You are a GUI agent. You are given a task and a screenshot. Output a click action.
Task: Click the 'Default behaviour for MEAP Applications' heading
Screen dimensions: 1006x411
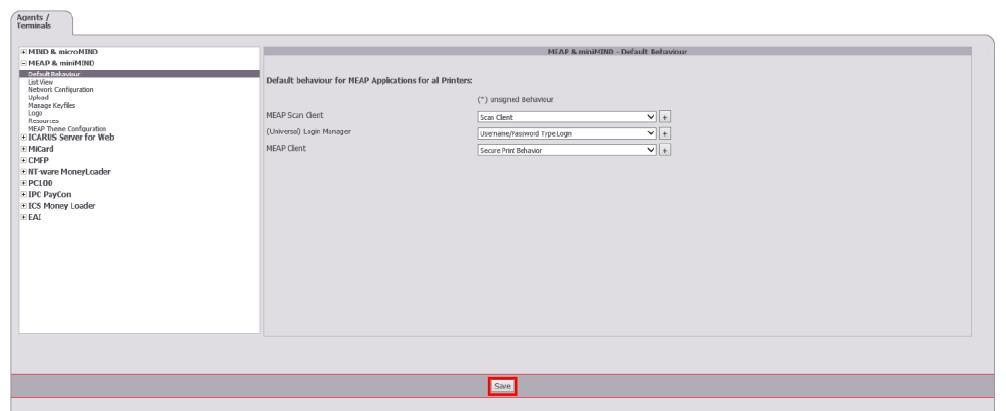370,81
